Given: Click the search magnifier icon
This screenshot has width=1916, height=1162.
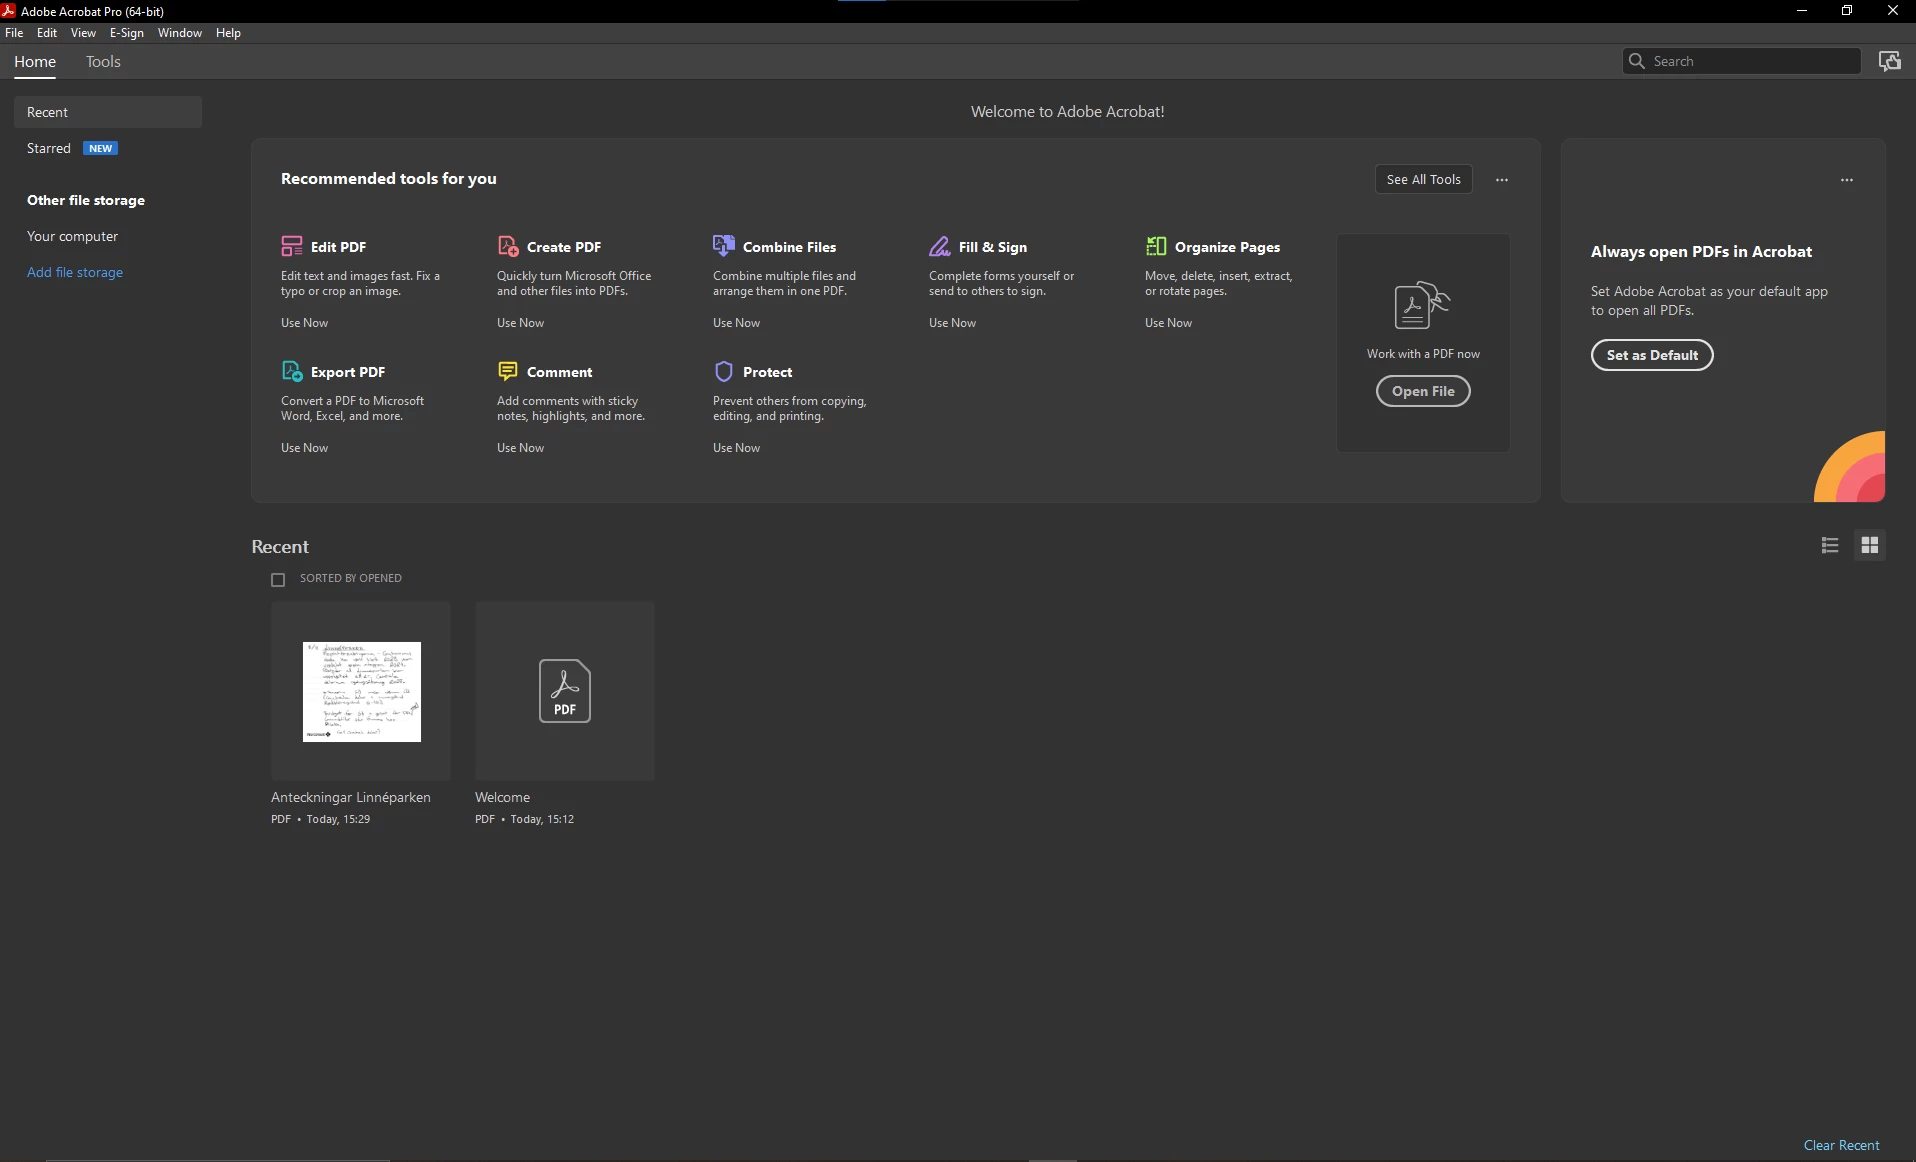Looking at the screenshot, I should coord(1637,61).
